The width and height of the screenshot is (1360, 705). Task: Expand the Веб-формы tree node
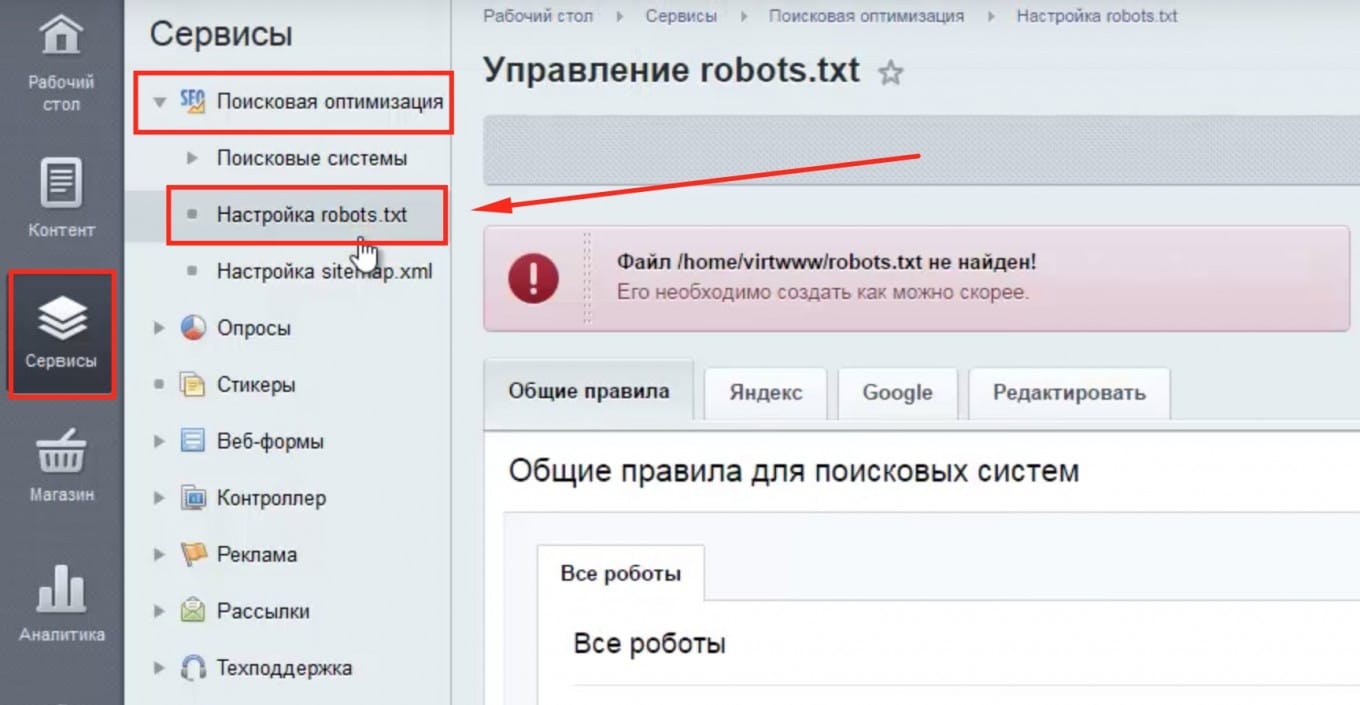[159, 442]
